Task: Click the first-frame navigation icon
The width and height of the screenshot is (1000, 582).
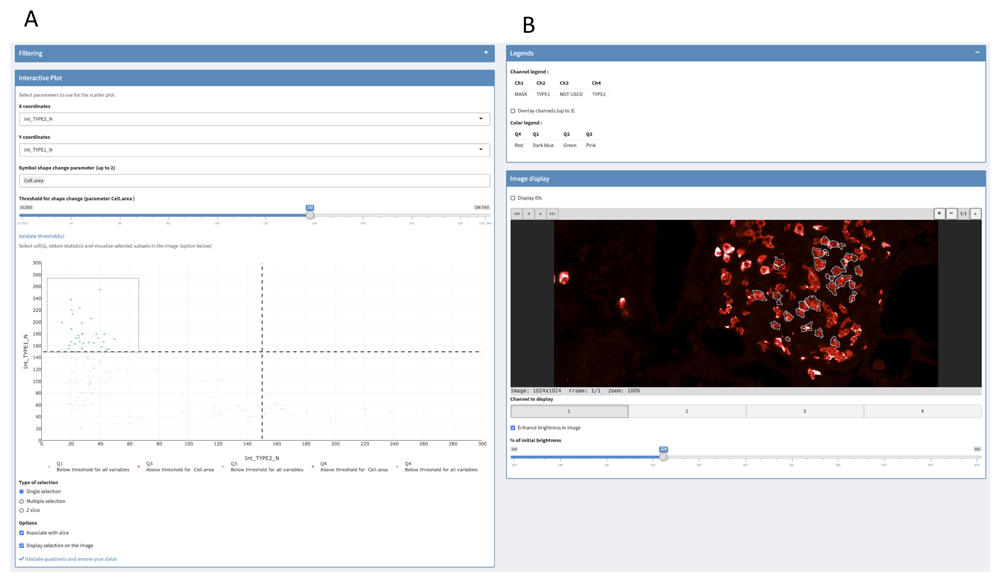Action: point(517,213)
